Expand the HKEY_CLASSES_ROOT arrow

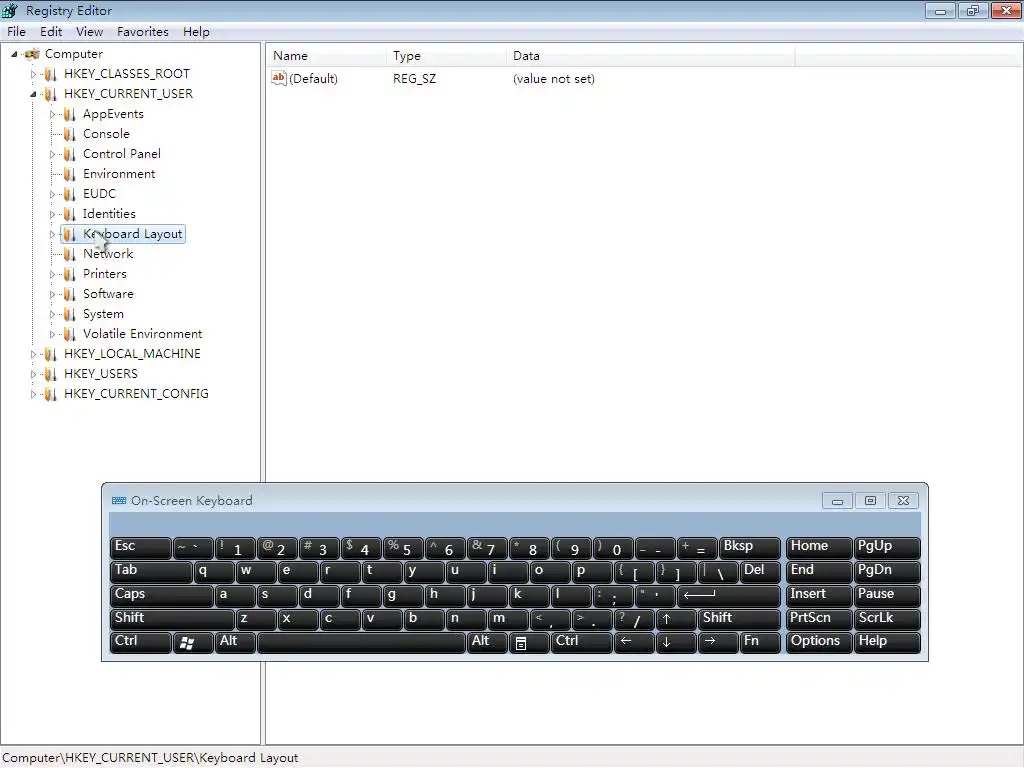33,74
